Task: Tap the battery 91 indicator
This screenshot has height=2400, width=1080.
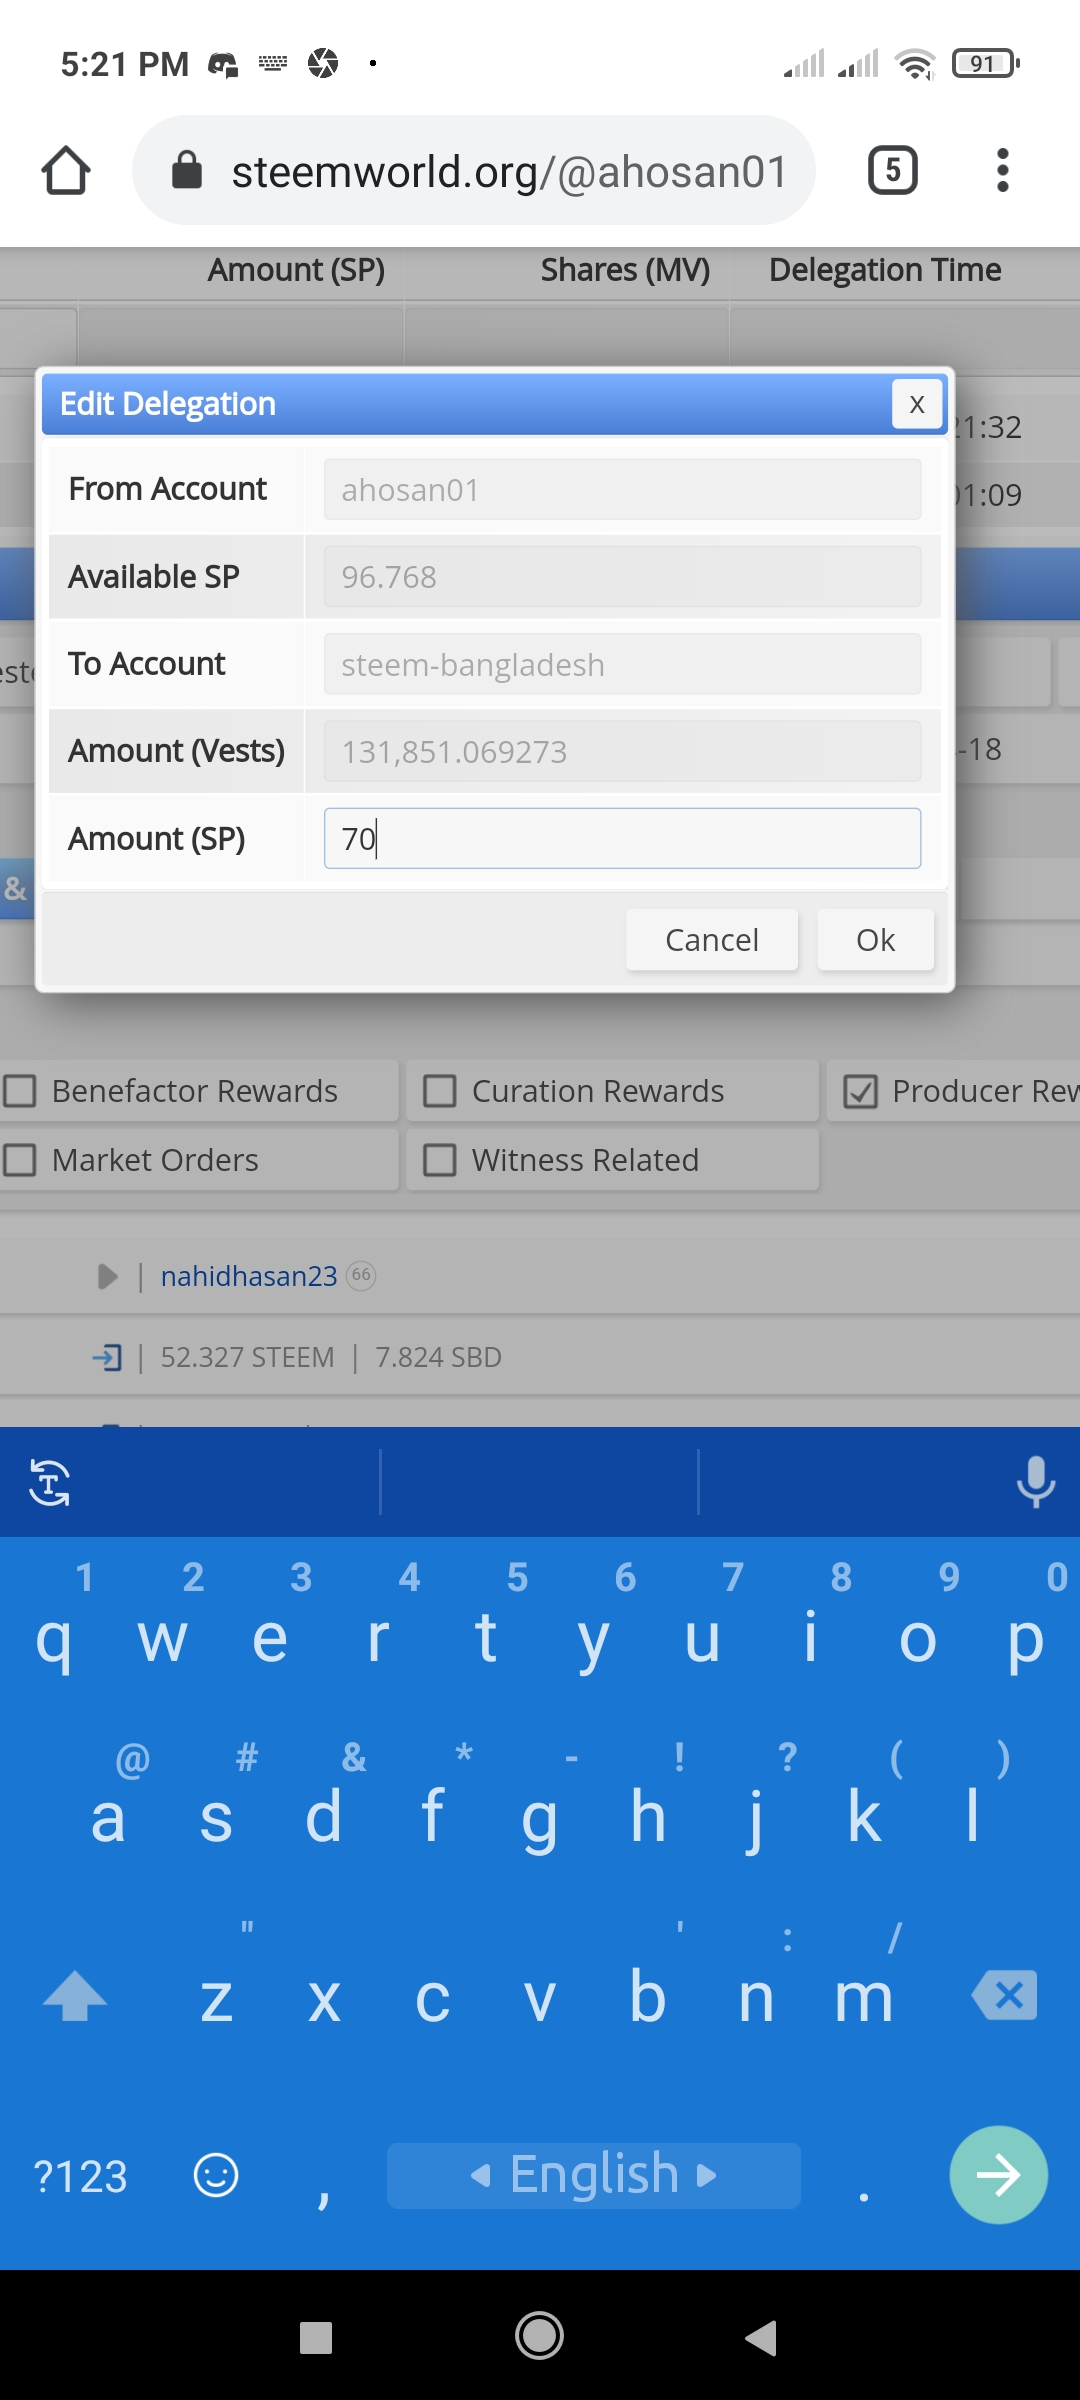Action: [986, 64]
